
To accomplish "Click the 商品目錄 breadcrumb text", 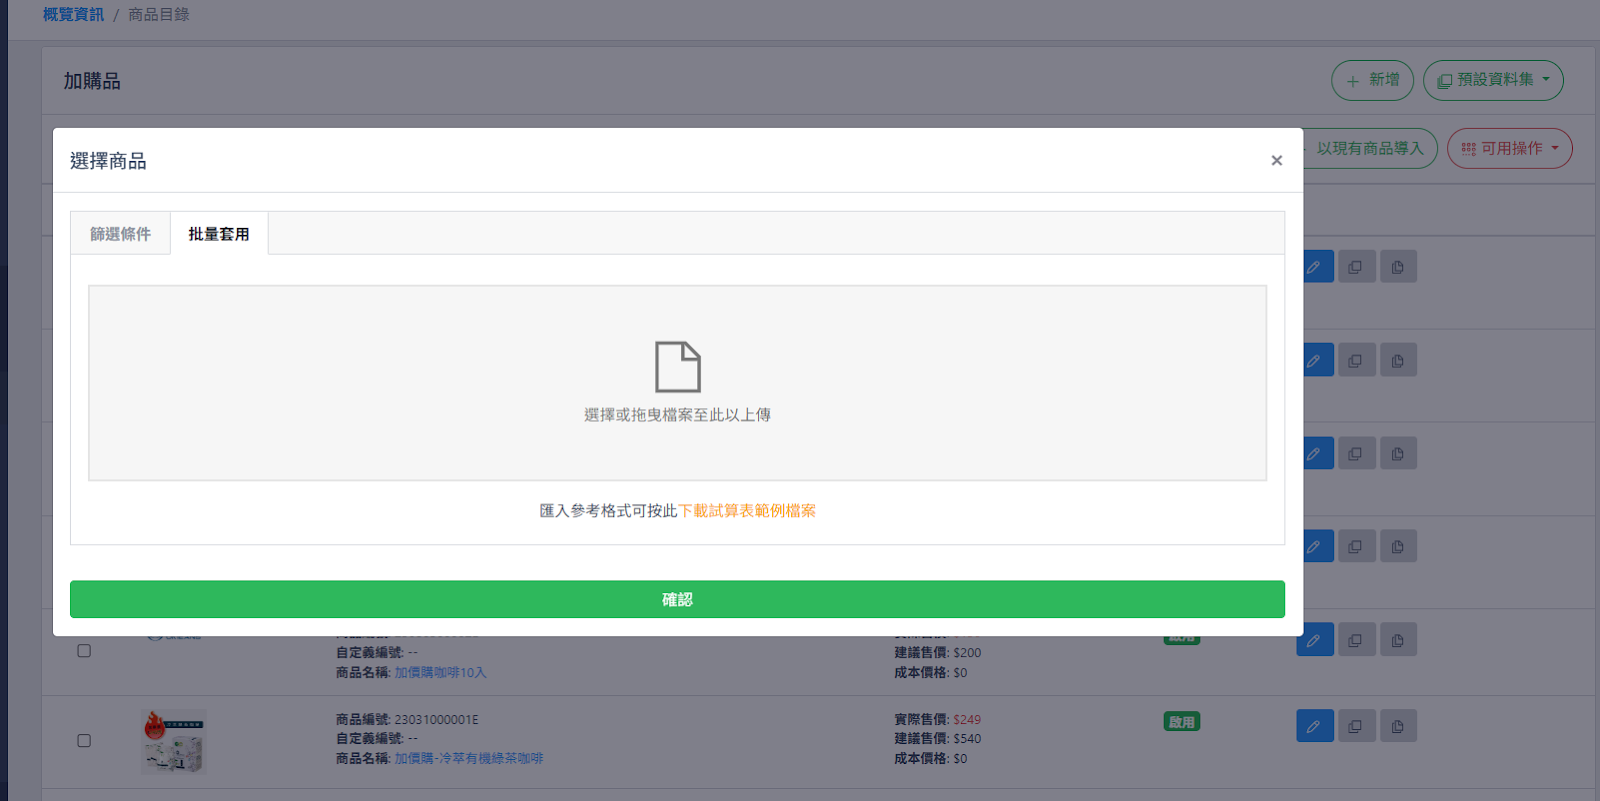I will pos(158,15).
